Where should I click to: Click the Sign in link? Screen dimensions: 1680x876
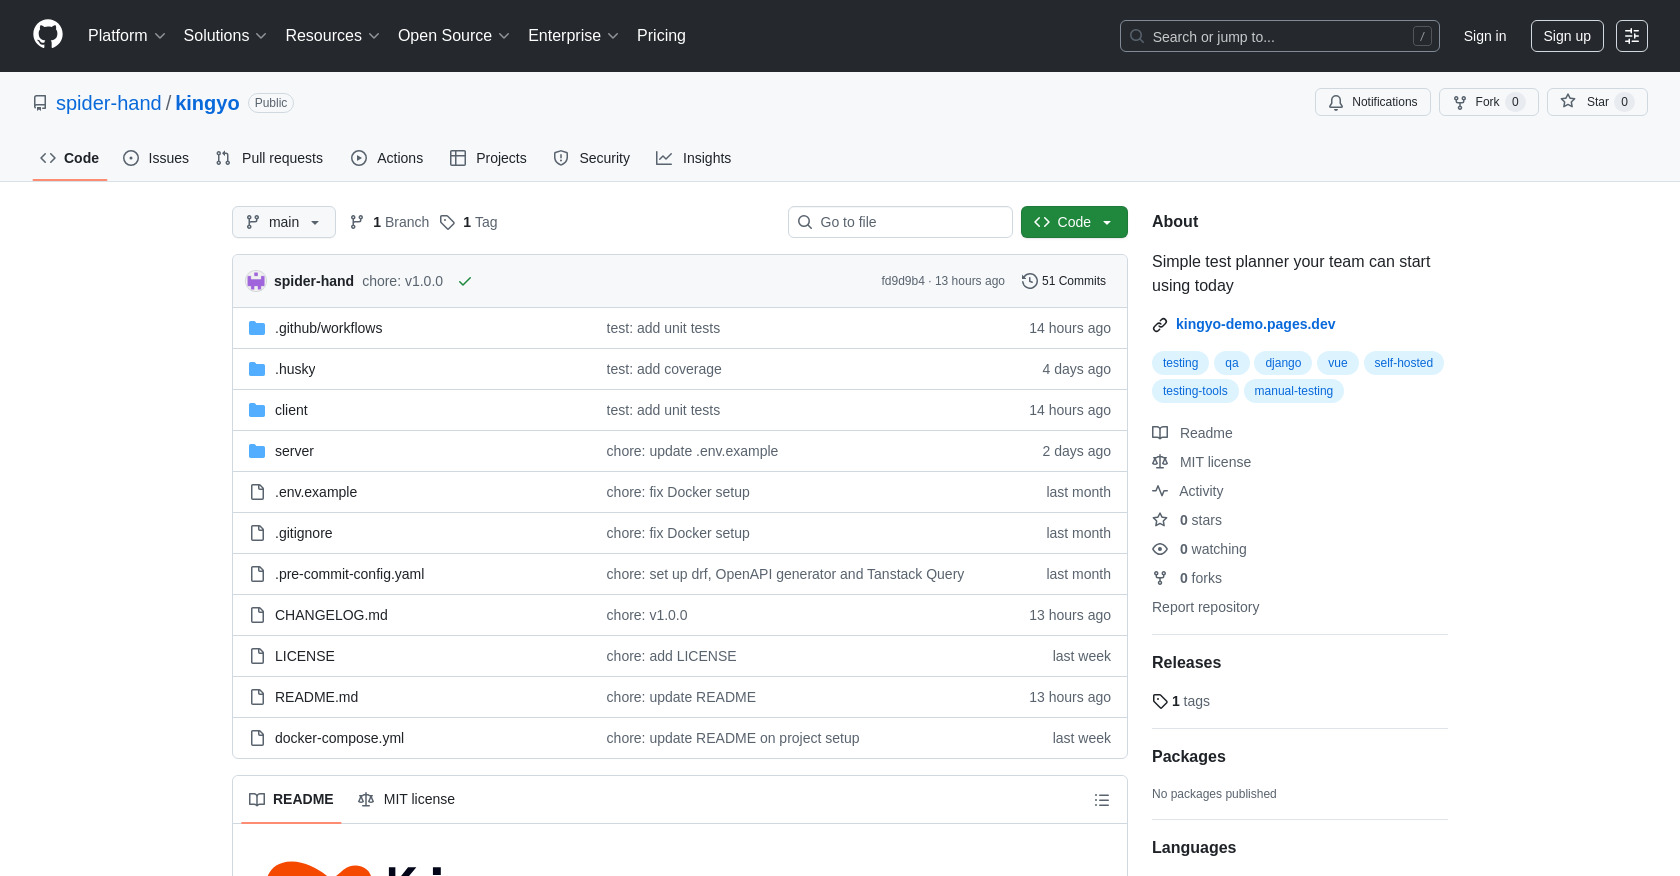[x=1485, y=36]
